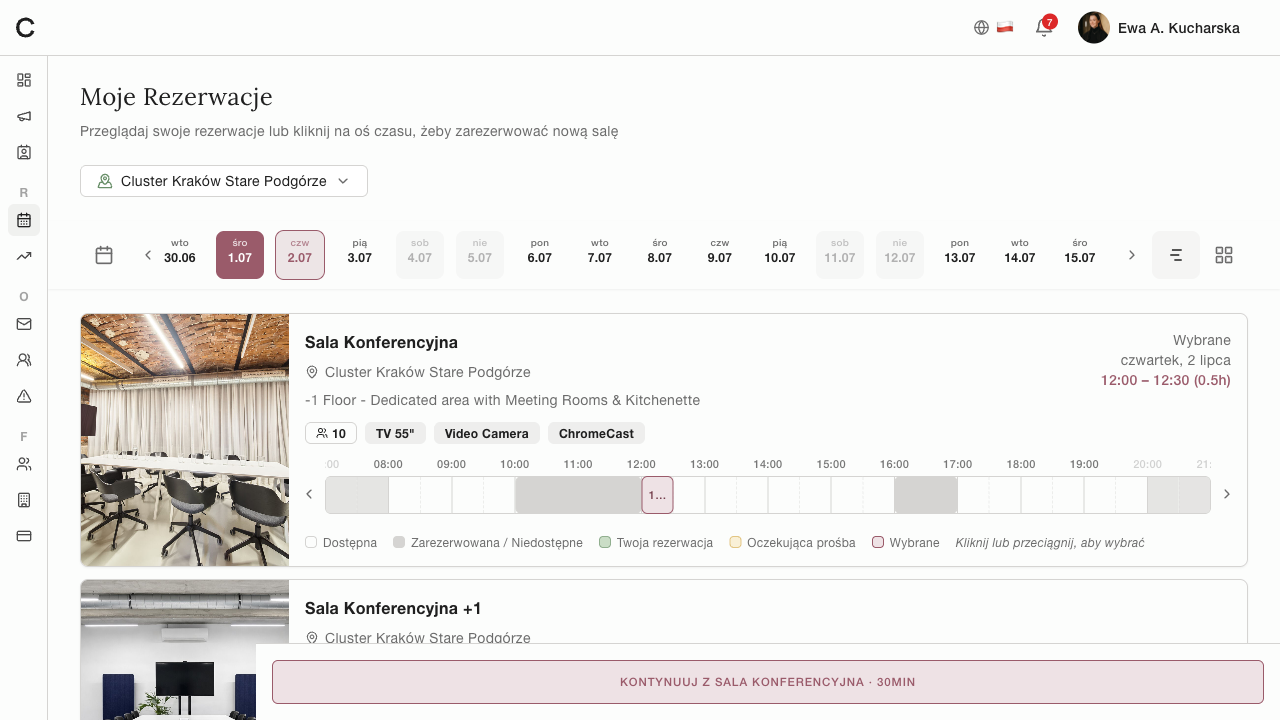Click the Moje Rezerwacje heading

pyautogui.click(x=176, y=97)
